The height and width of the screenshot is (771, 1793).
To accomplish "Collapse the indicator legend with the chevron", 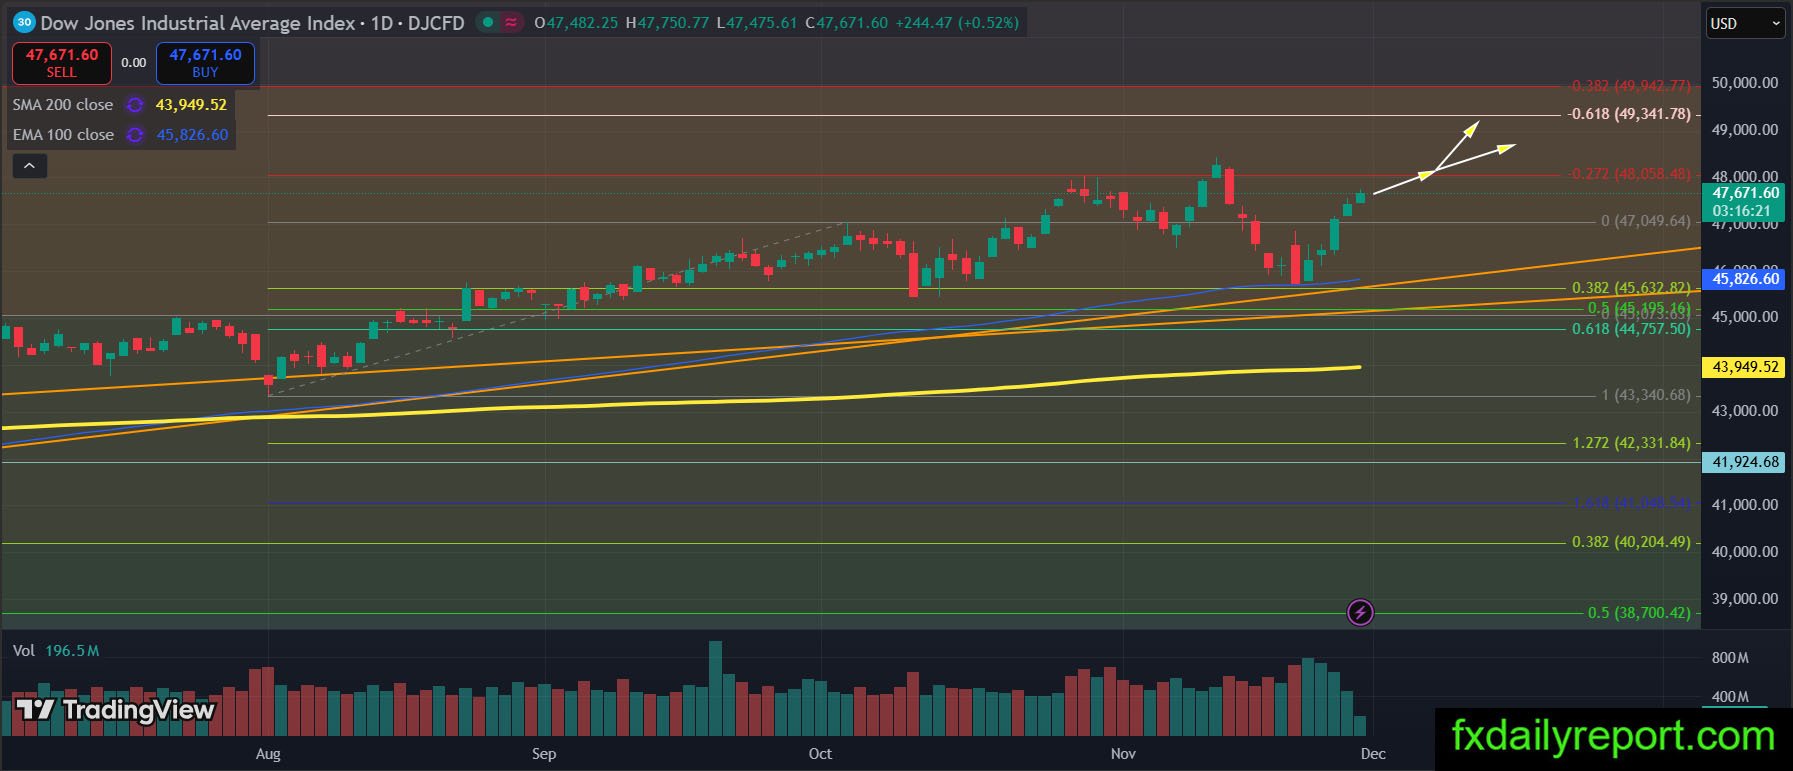I will [30, 166].
